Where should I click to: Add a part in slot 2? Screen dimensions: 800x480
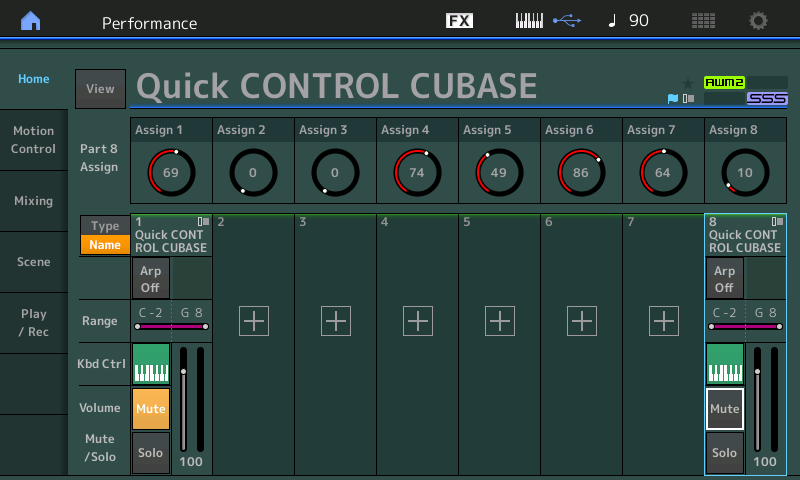(254, 321)
